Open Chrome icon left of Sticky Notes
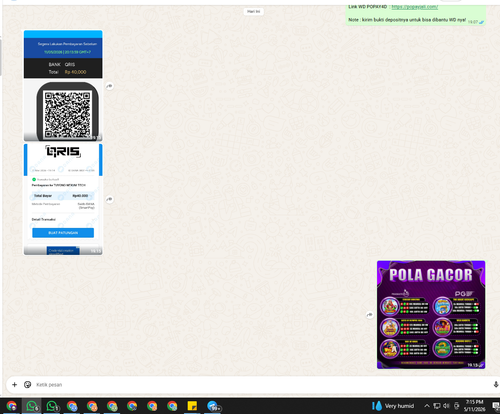 tap(172, 406)
